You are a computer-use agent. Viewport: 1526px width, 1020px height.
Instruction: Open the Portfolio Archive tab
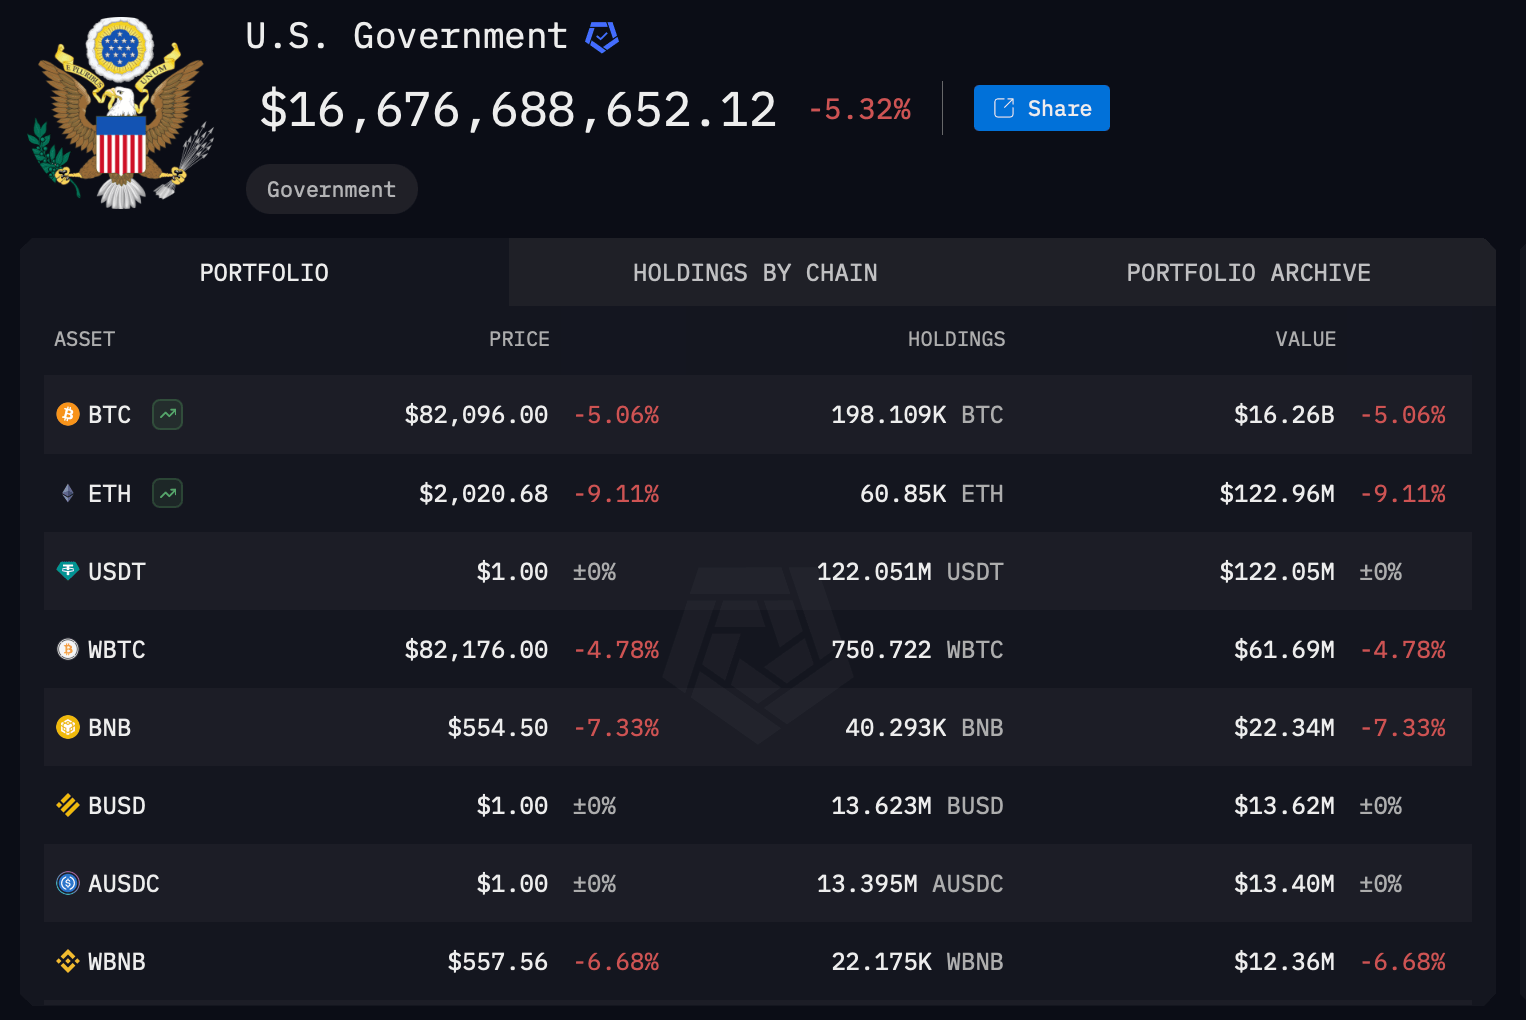pyautogui.click(x=1249, y=271)
